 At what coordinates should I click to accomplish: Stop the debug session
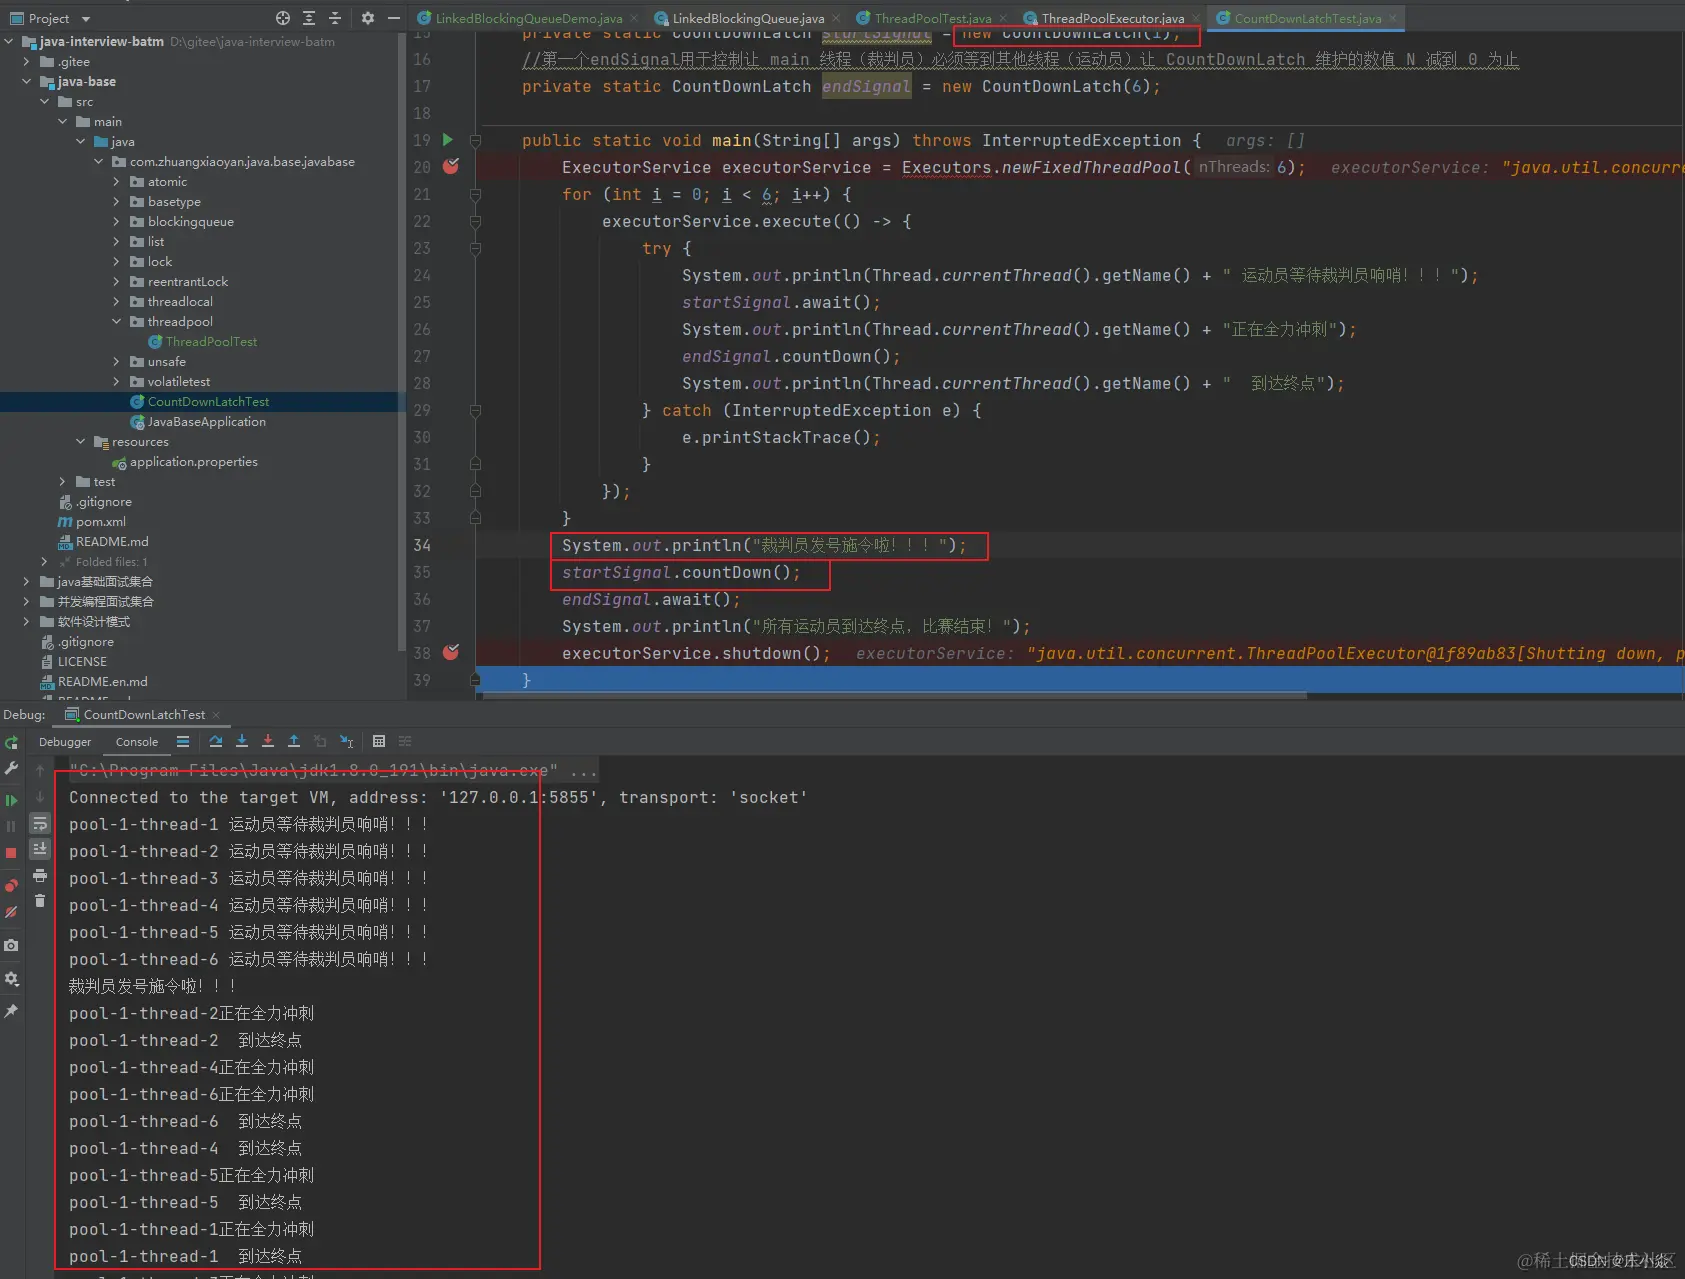[x=11, y=853]
